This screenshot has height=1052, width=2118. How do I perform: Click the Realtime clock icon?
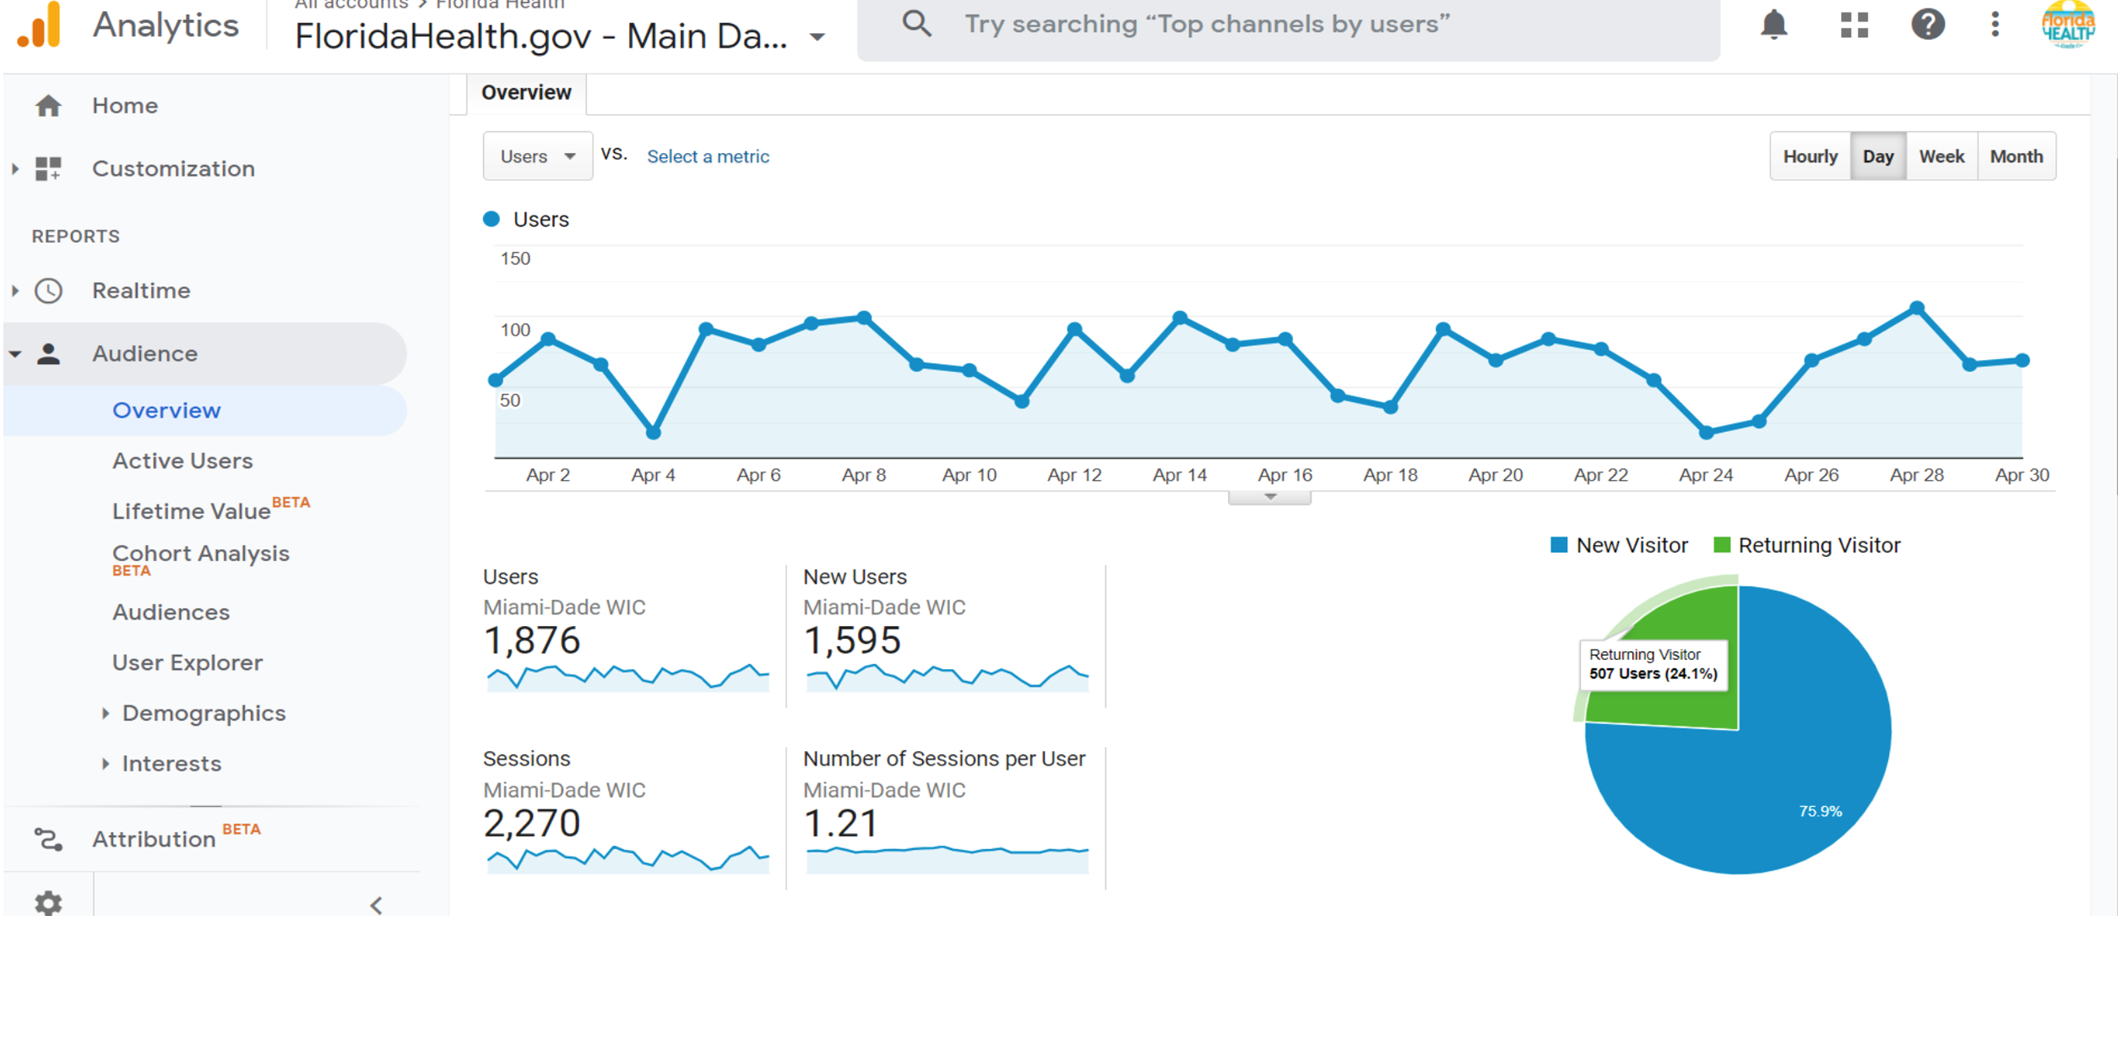[x=48, y=291]
